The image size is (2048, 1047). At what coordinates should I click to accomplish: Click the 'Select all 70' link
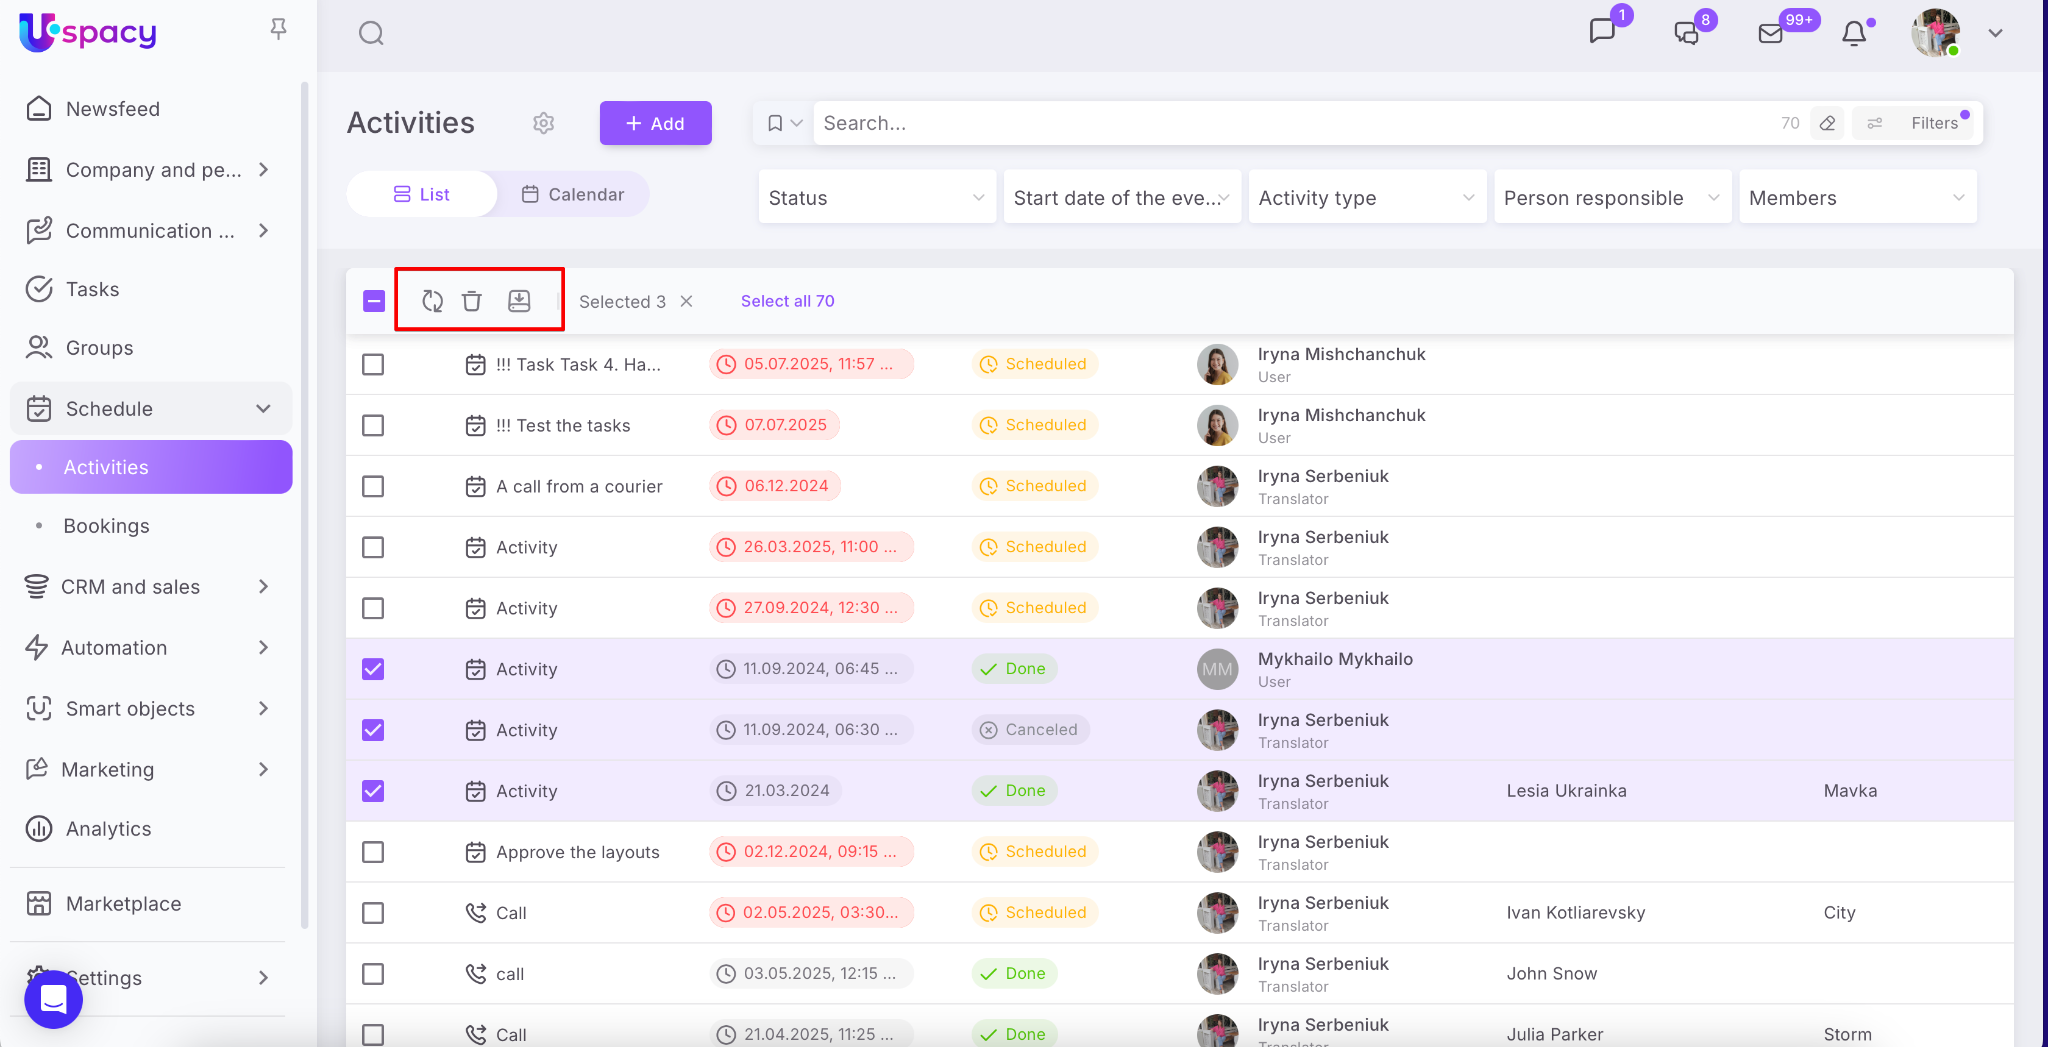(787, 301)
